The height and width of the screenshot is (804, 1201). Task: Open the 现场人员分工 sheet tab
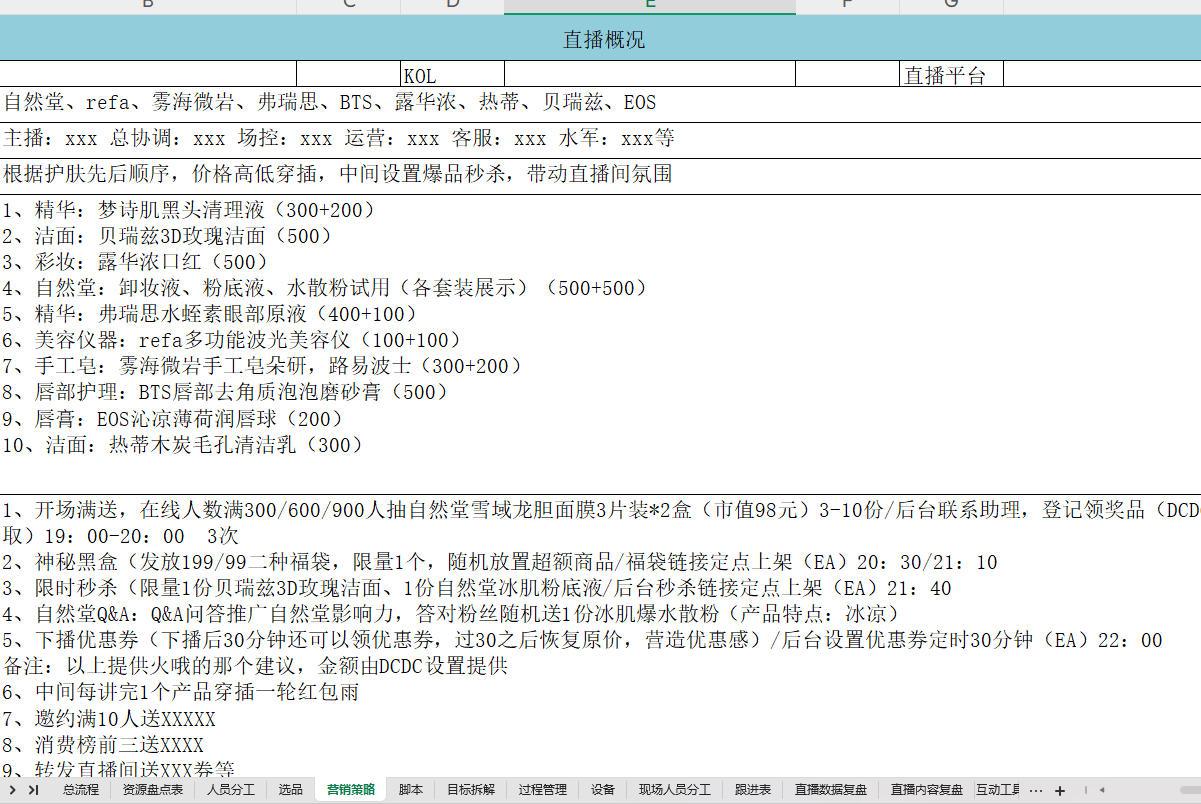[x=674, y=790]
